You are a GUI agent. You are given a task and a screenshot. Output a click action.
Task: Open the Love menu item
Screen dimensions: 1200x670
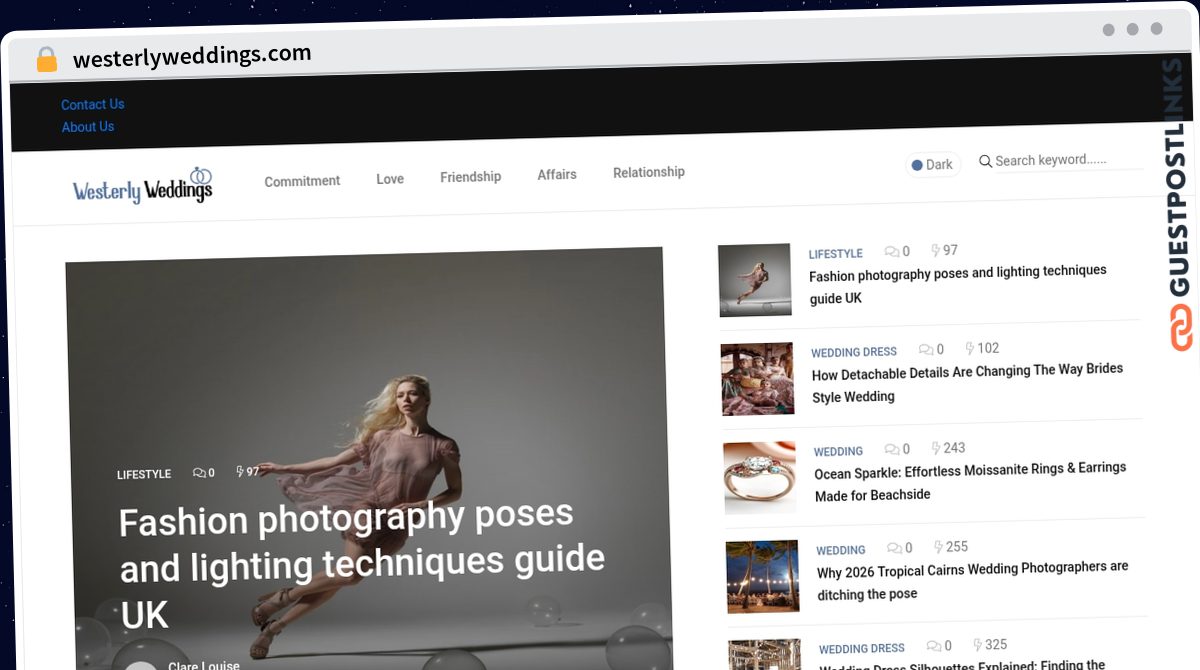pyautogui.click(x=390, y=179)
